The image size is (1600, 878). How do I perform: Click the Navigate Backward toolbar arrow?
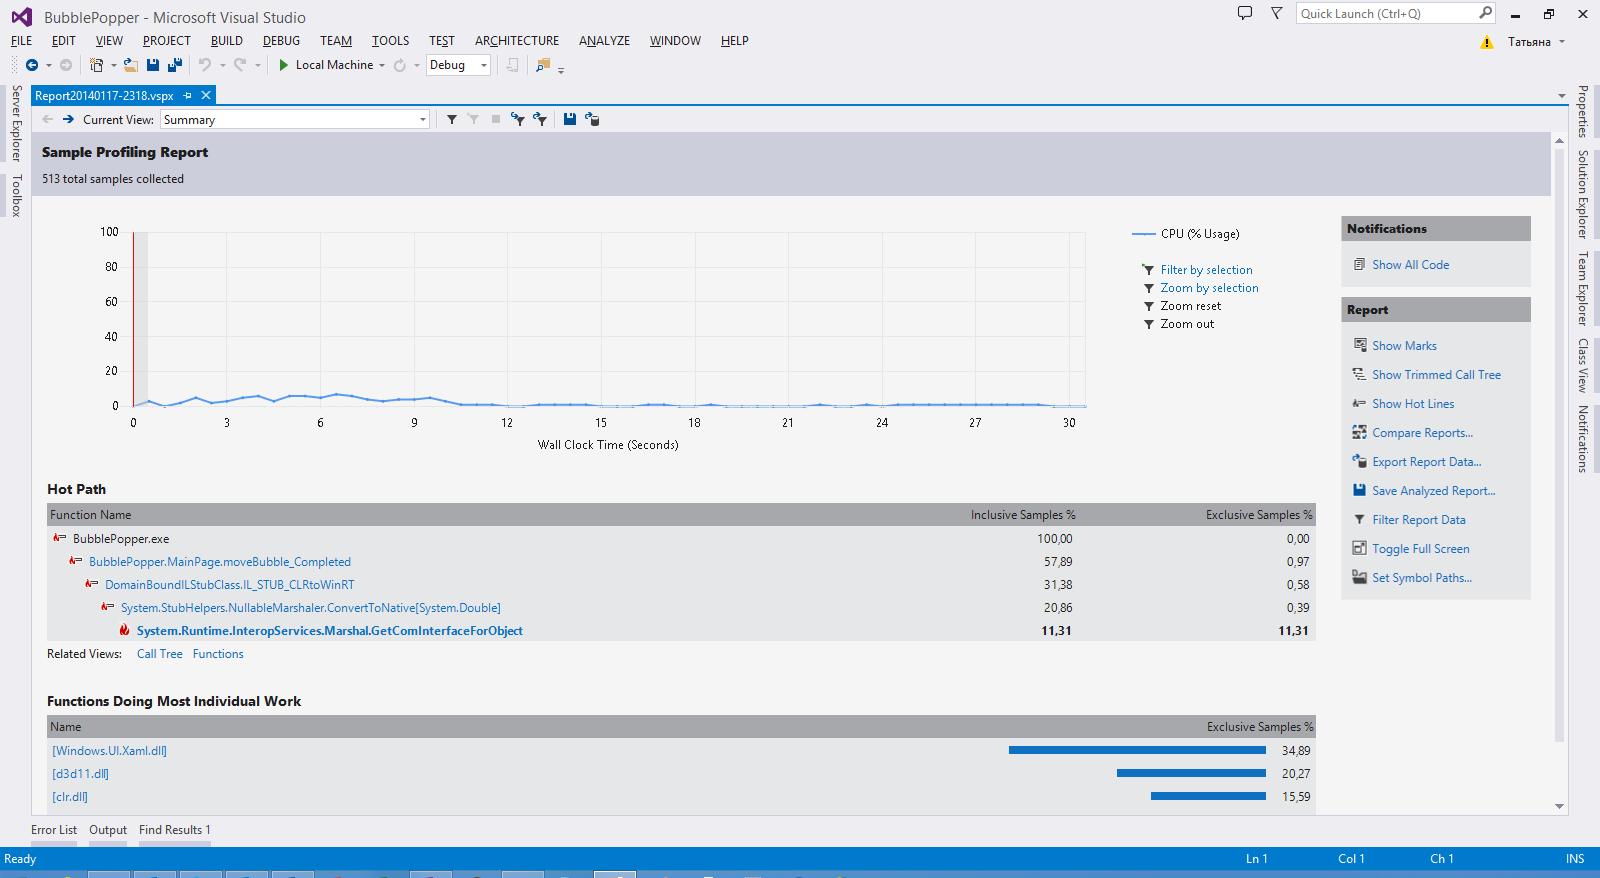click(32, 65)
